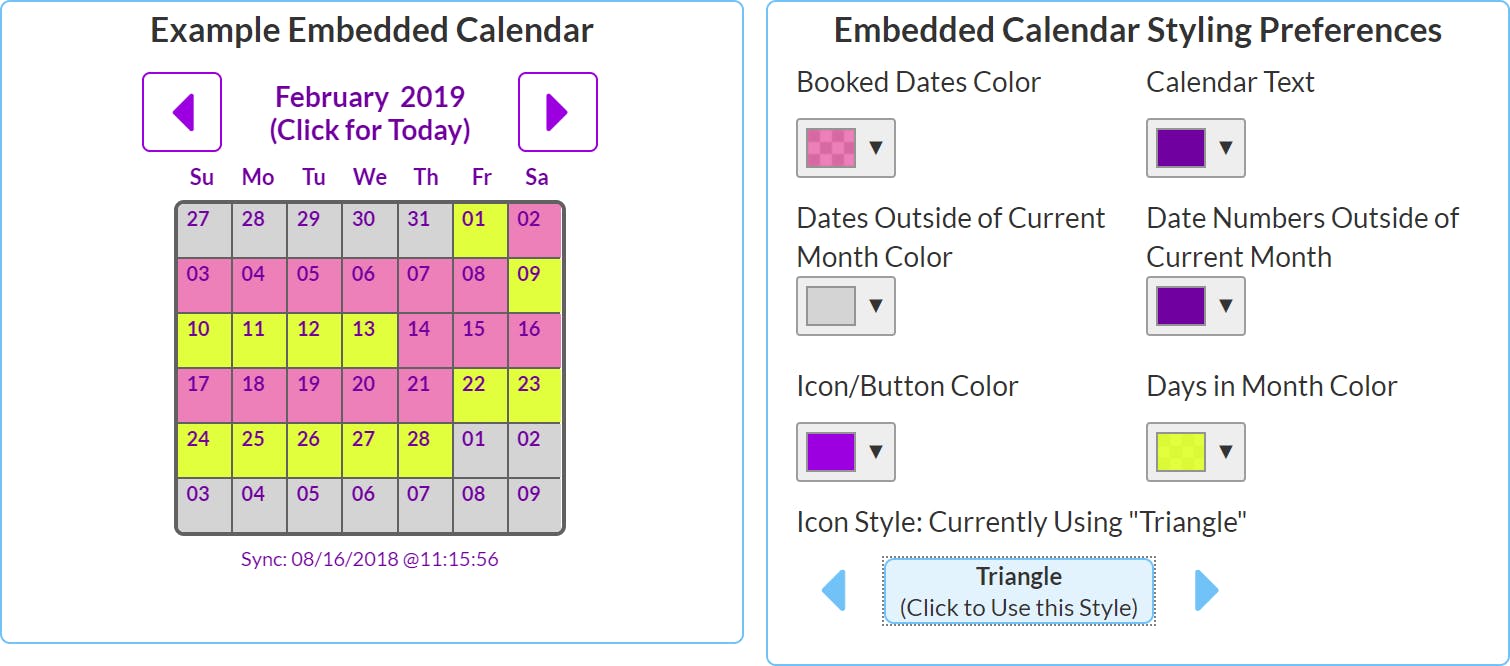Click the available date February 17

click(x=201, y=394)
